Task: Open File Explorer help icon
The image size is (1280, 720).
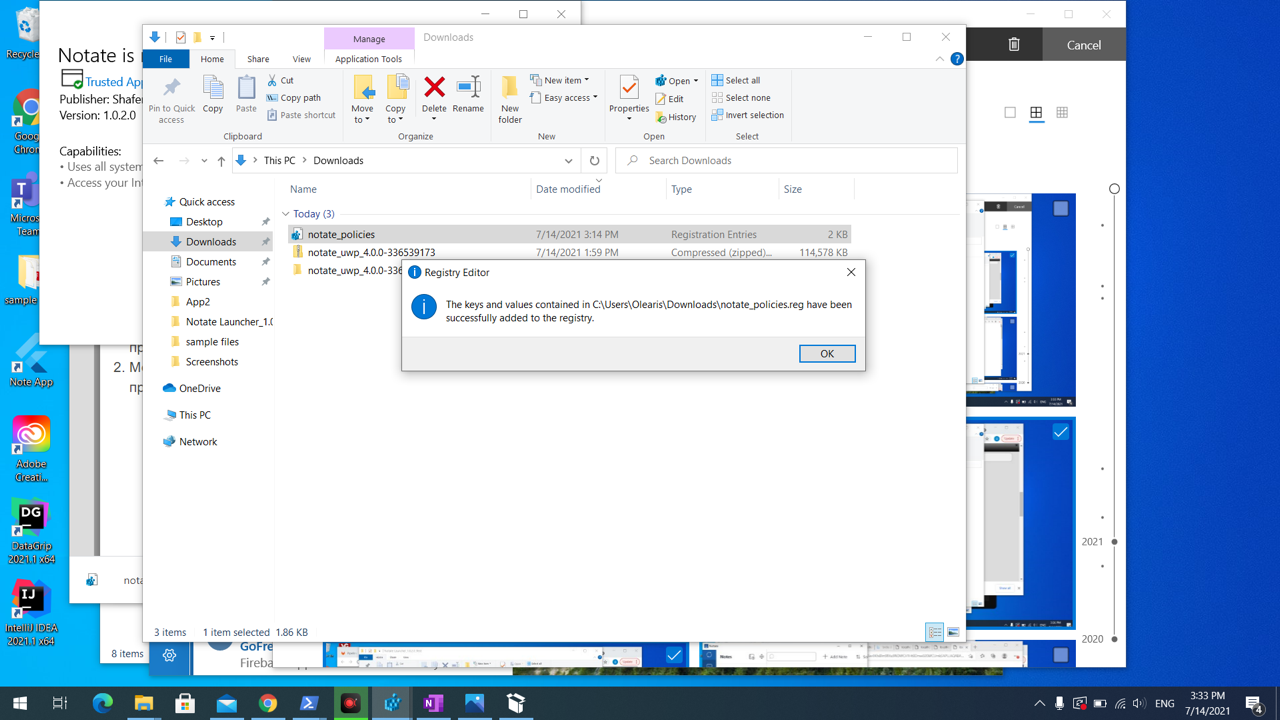Action: click(957, 59)
